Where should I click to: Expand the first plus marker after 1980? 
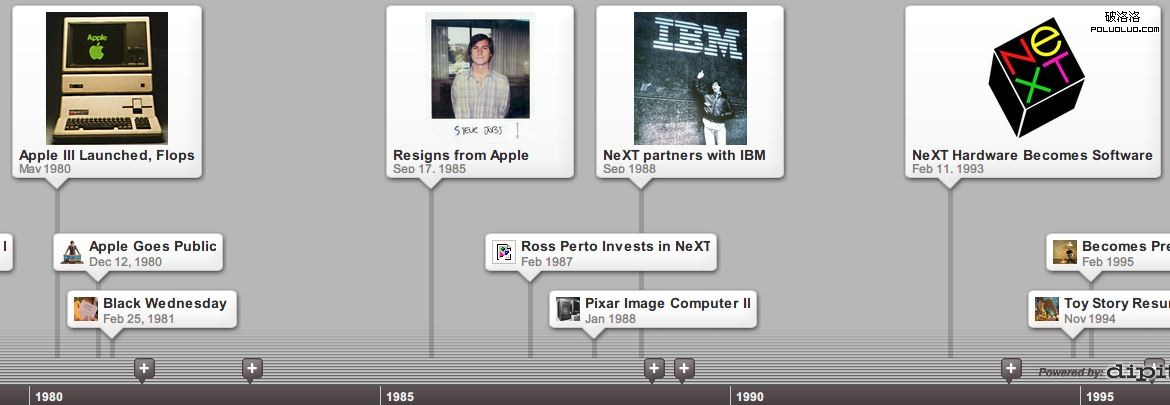click(144, 370)
